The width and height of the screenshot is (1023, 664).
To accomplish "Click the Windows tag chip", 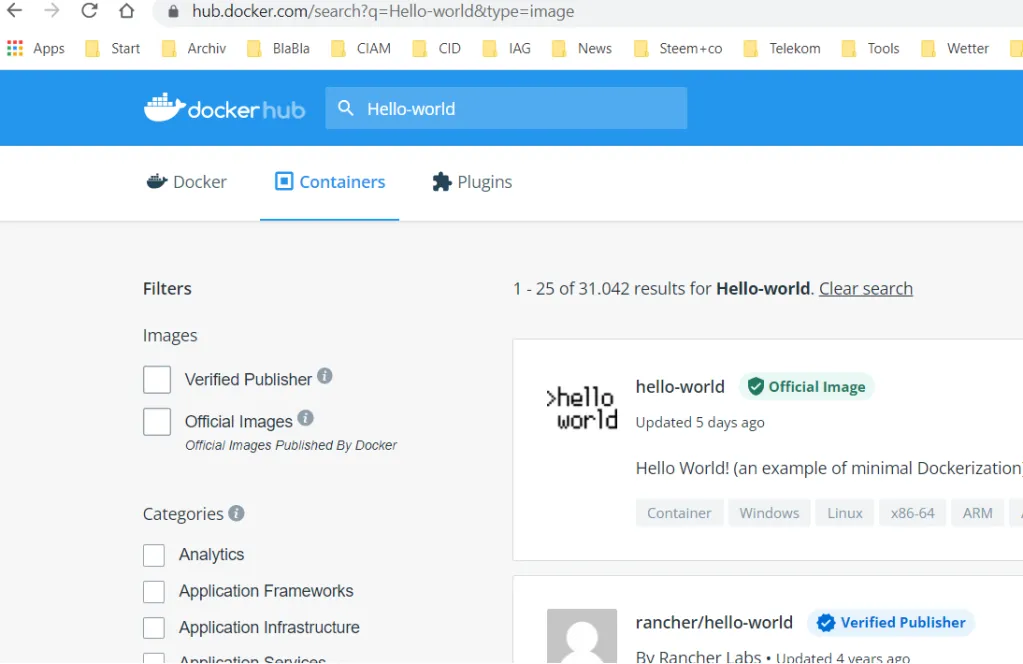I will (769, 513).
